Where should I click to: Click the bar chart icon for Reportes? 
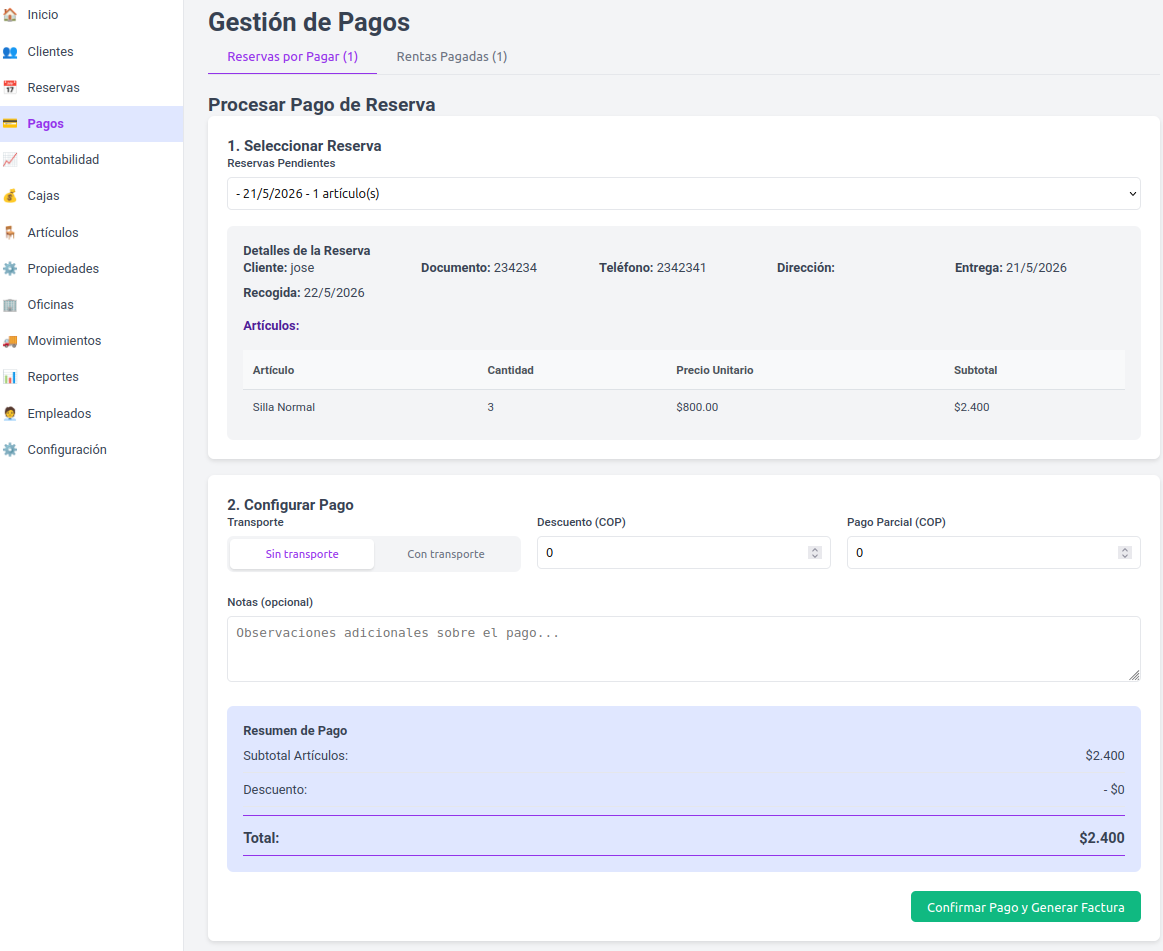tap(10, 377)
